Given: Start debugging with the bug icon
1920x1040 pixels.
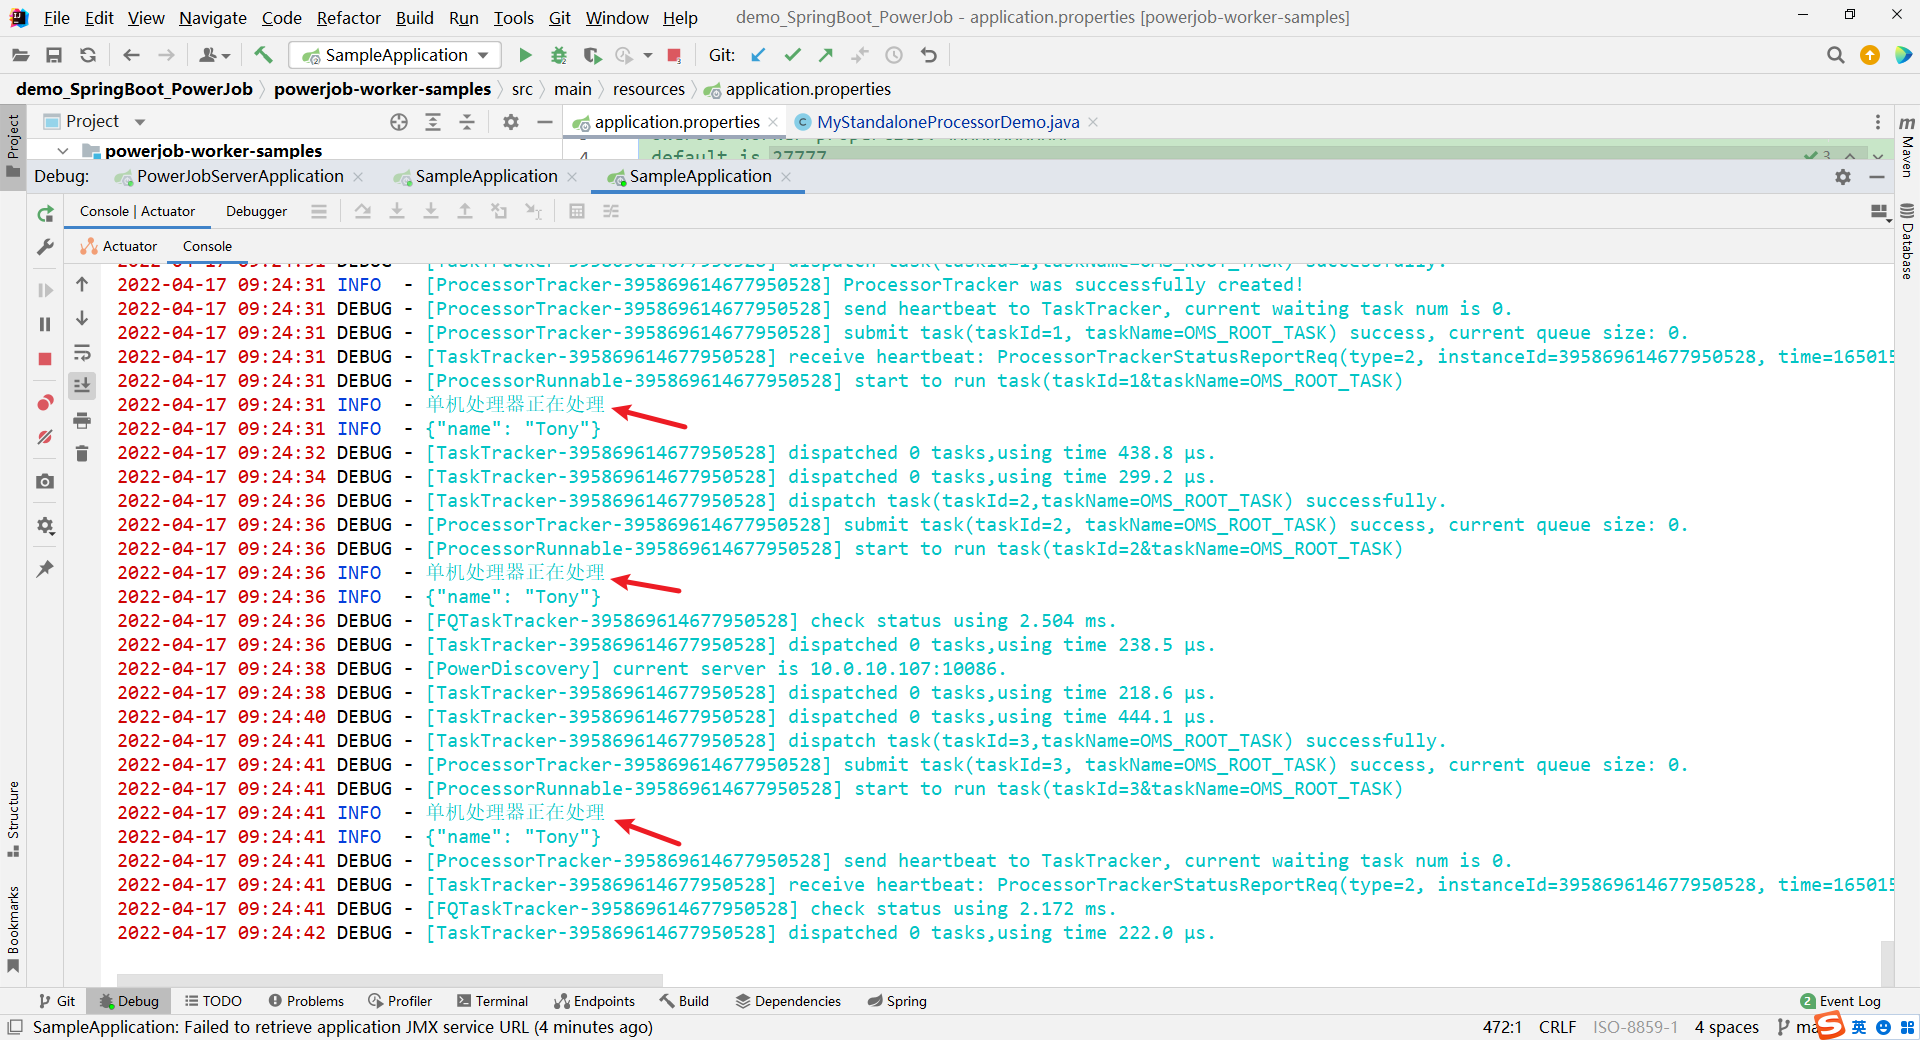Looking at the screenshot, I should click(559, 55).
